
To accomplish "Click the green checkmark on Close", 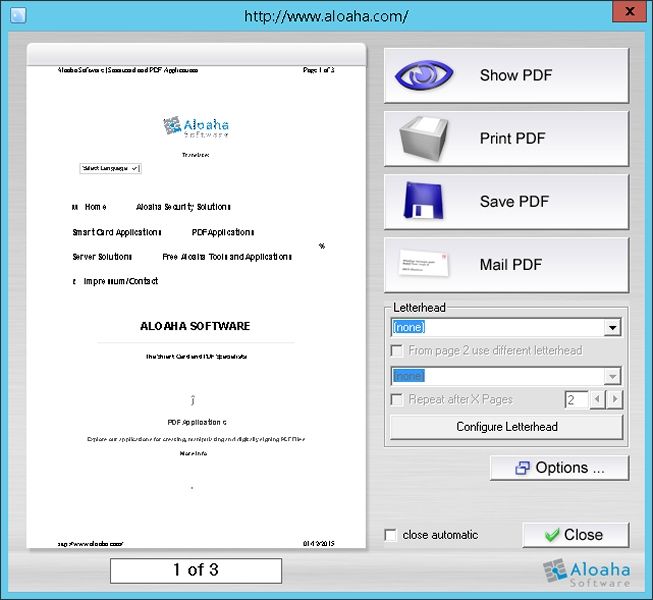I will coord(552,535).
